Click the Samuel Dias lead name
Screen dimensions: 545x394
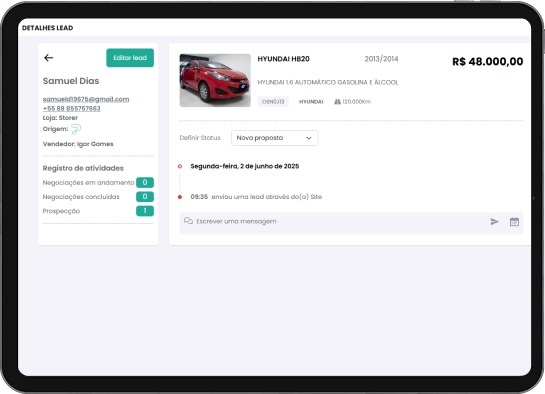tap(71, 81)
